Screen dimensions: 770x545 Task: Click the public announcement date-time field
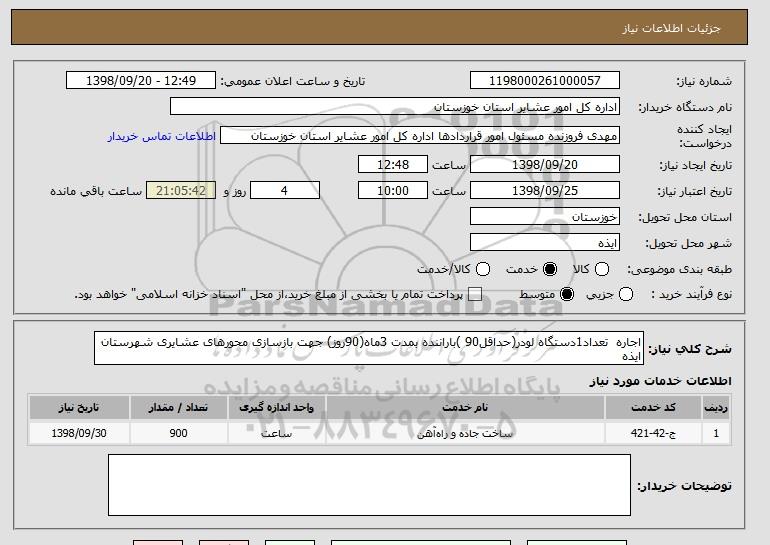click(141, 81)
